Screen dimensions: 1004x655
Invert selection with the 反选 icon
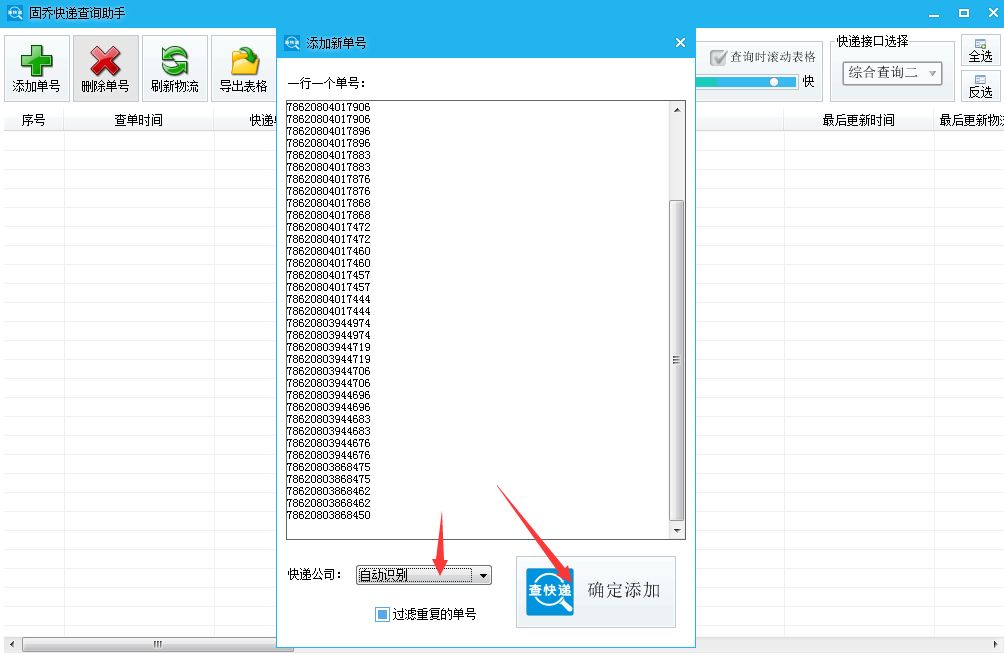(981, 89)
